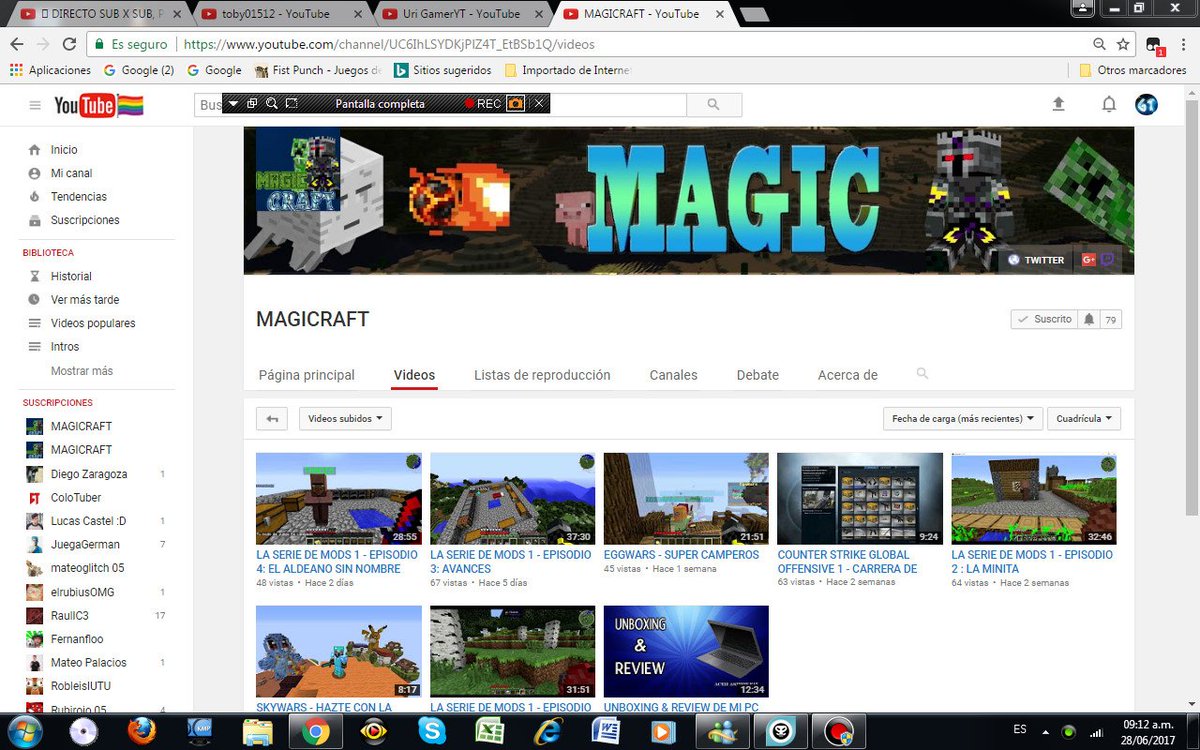Open Historial in the library

pyautogui.click(x=71, y=276)
